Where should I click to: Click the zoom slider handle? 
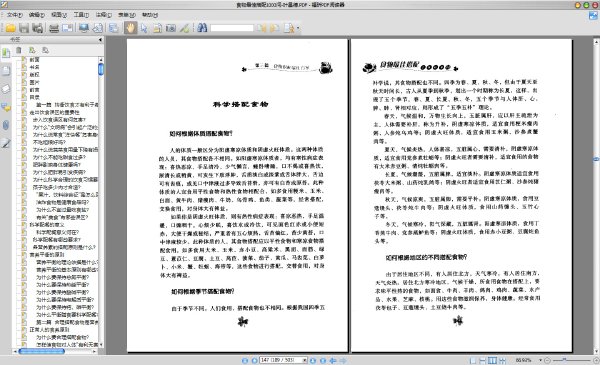pos(564,360)
